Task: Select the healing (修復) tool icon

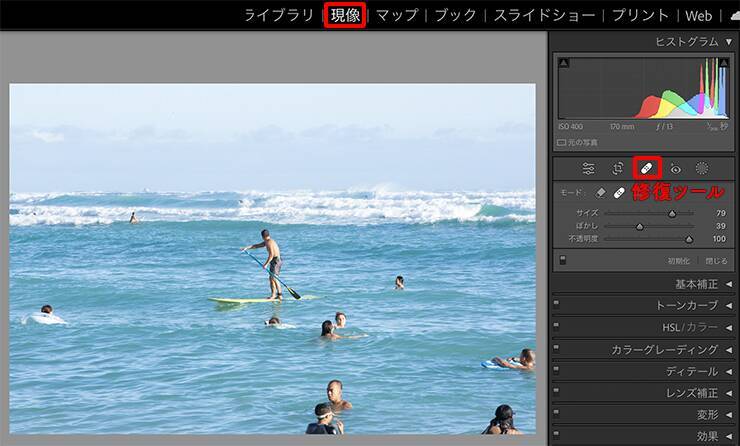Action: tap(646, 168)
